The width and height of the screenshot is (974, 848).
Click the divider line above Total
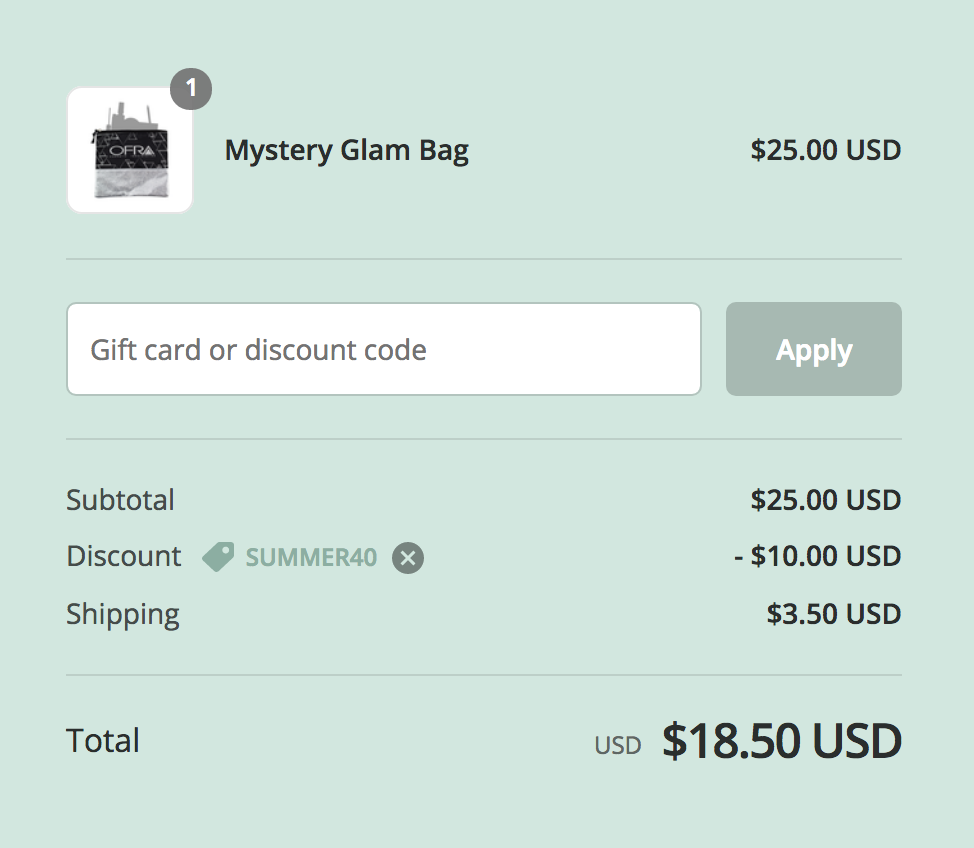[x=484, y=675]
